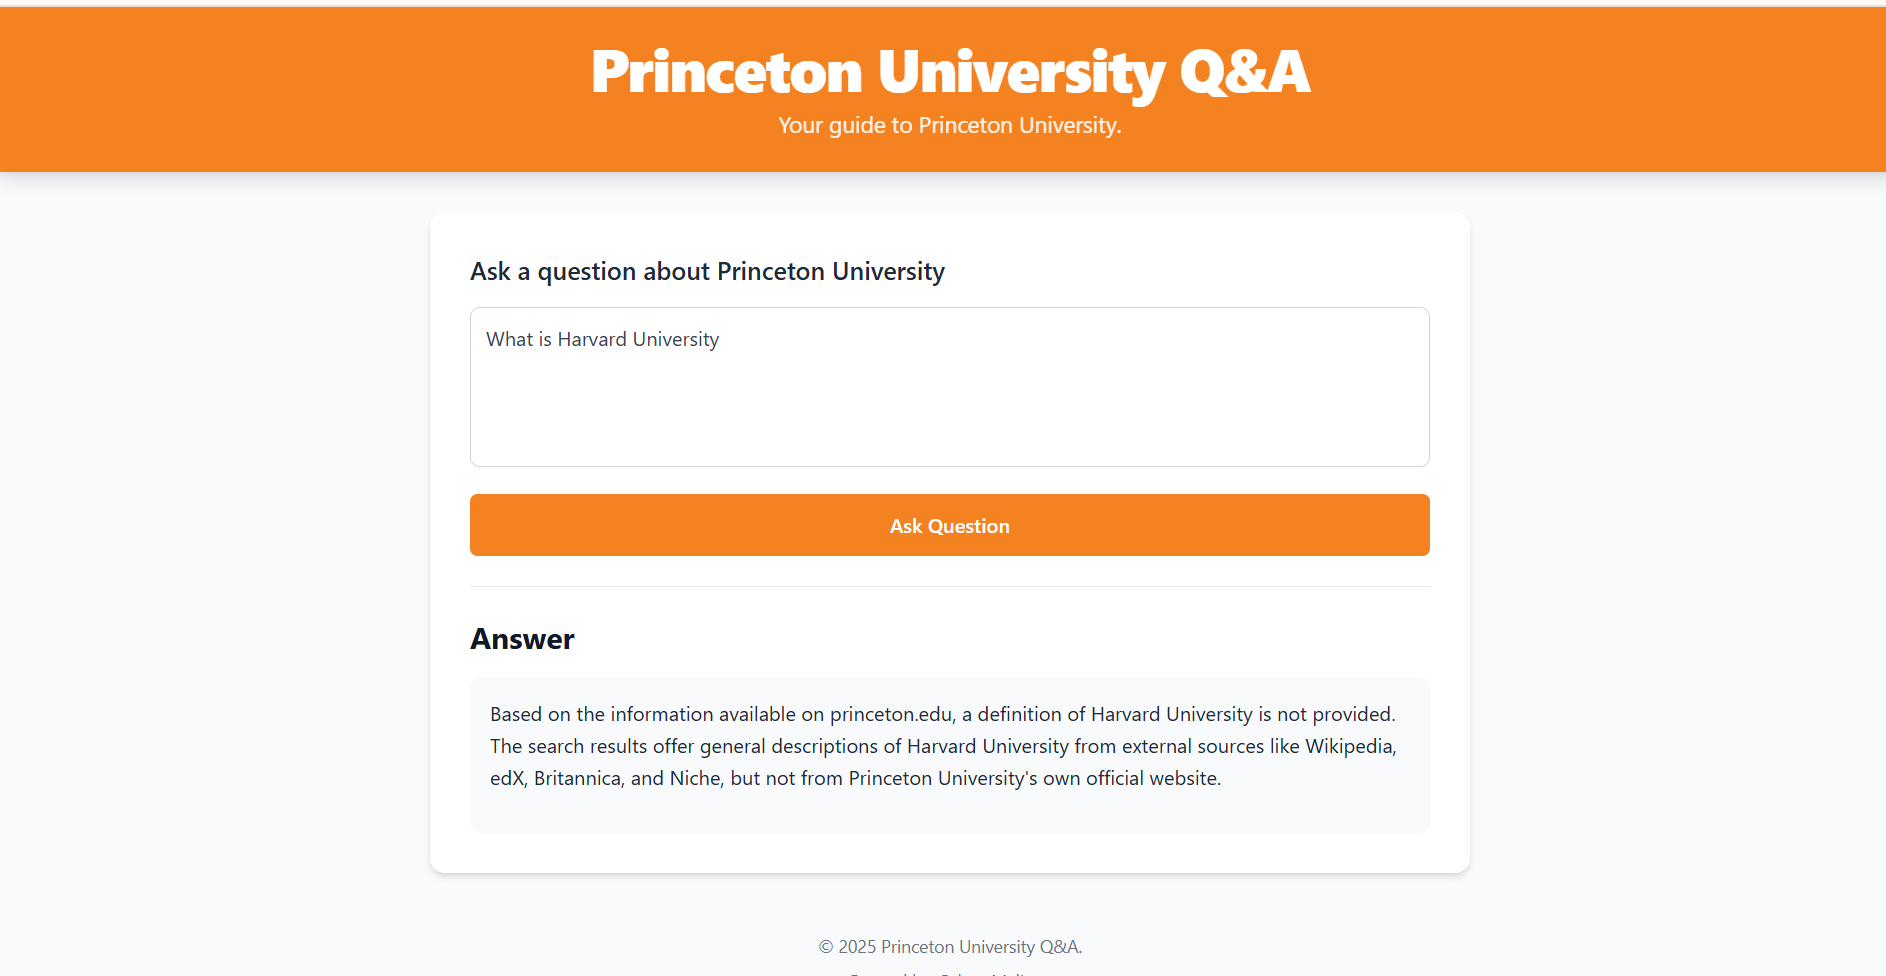Focus the question text area
1886x976 pixels.
[x=949, y=387]
